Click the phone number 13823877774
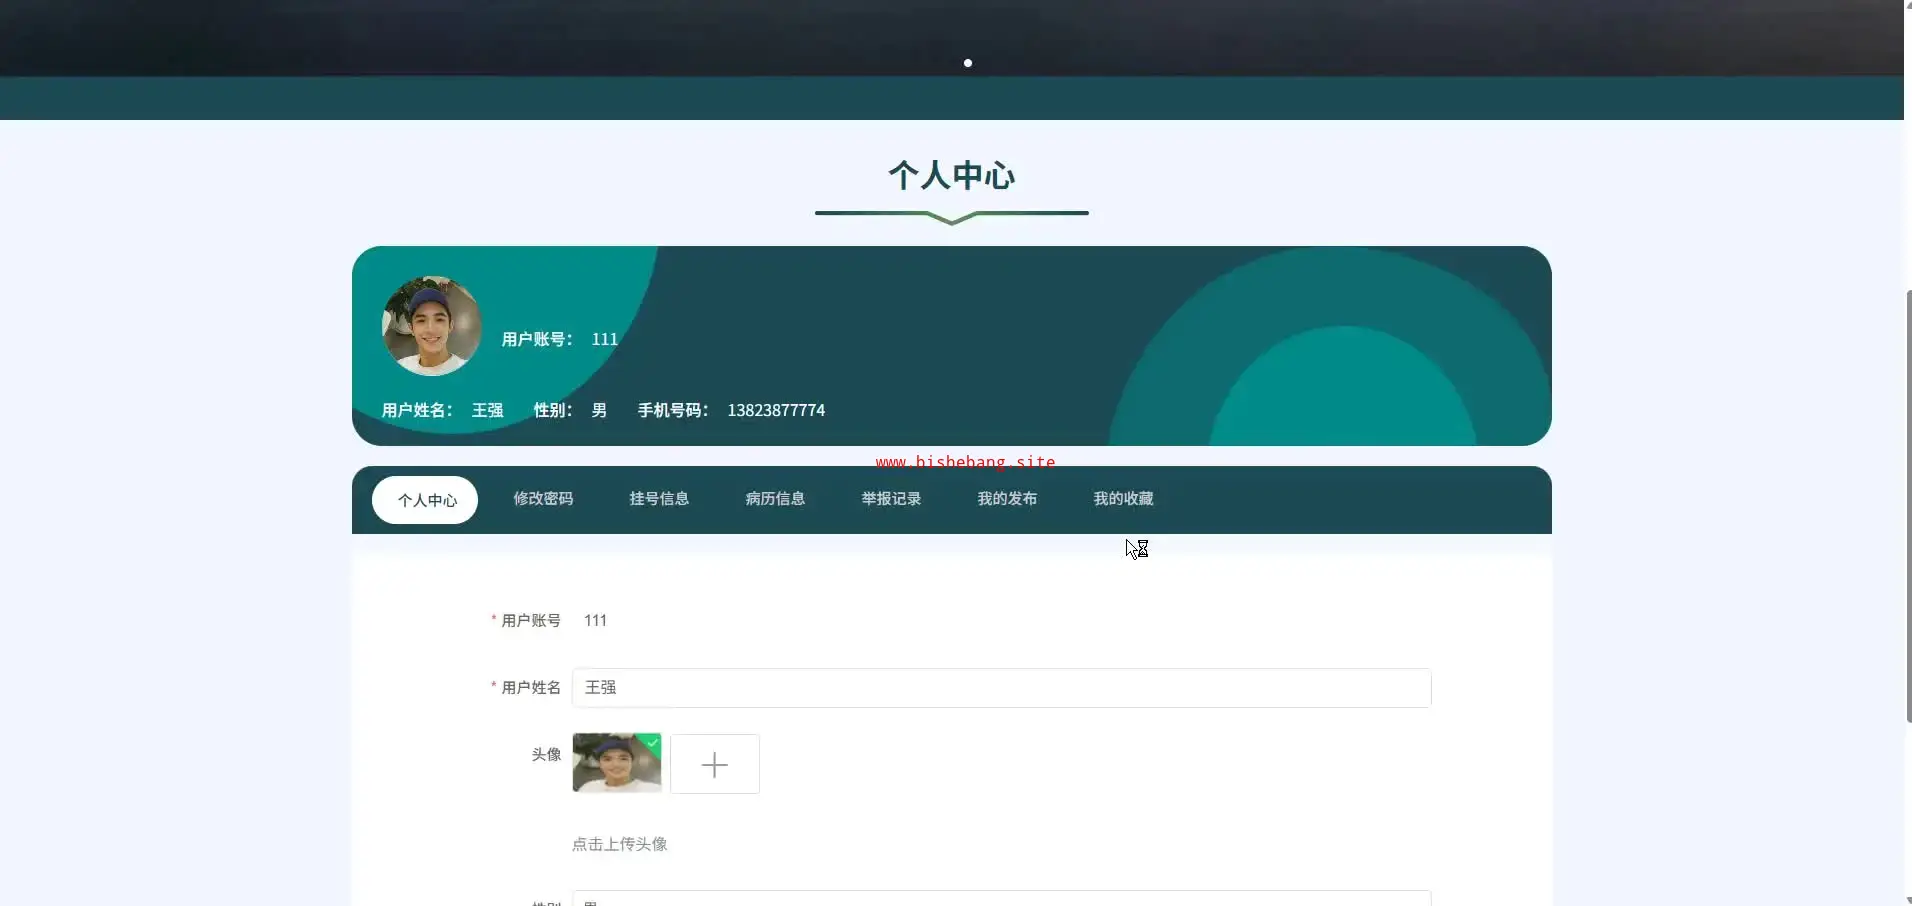 point(776,410)
